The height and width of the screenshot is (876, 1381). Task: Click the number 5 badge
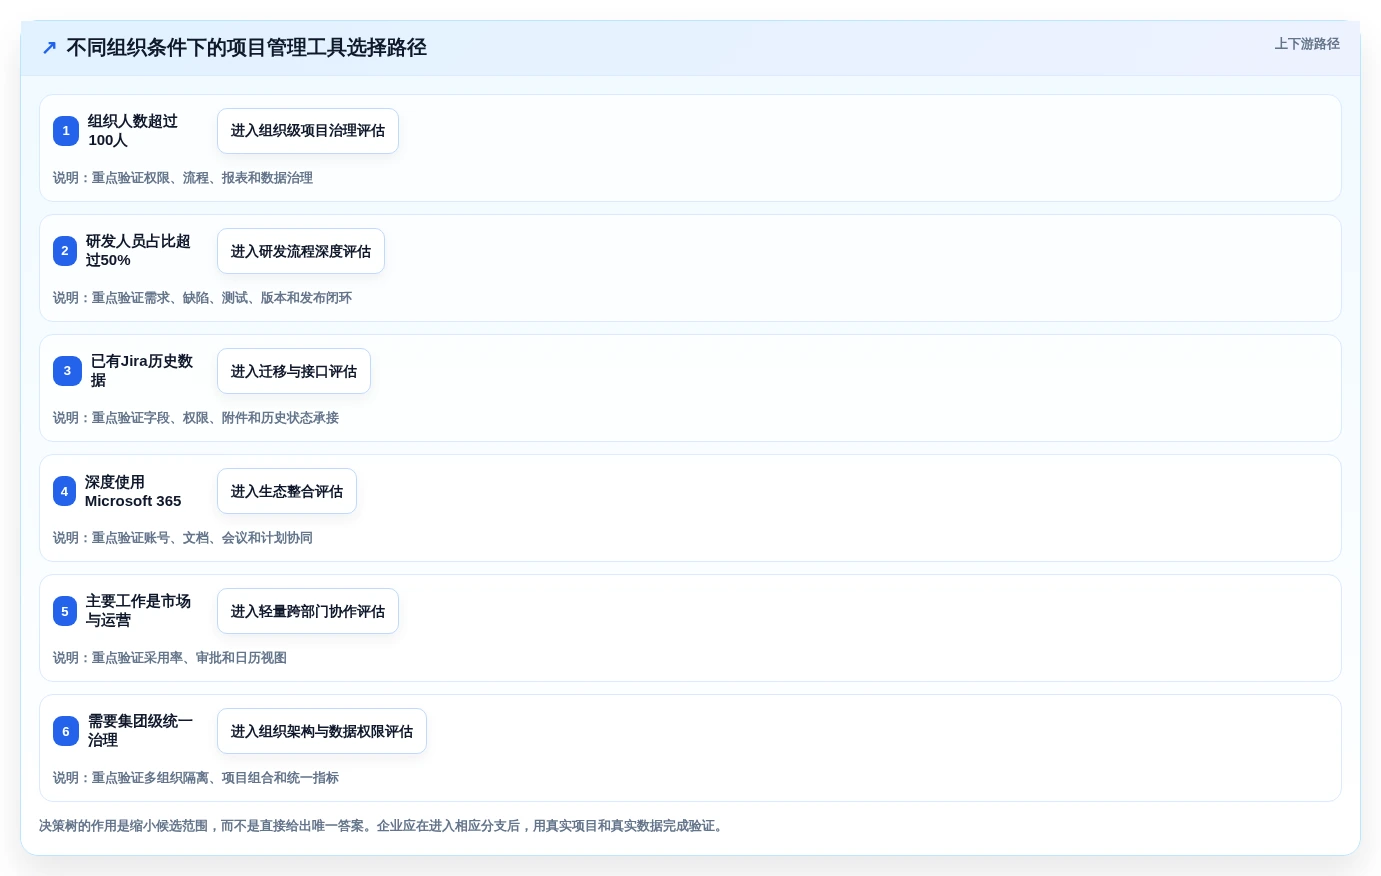click(65, 611)
